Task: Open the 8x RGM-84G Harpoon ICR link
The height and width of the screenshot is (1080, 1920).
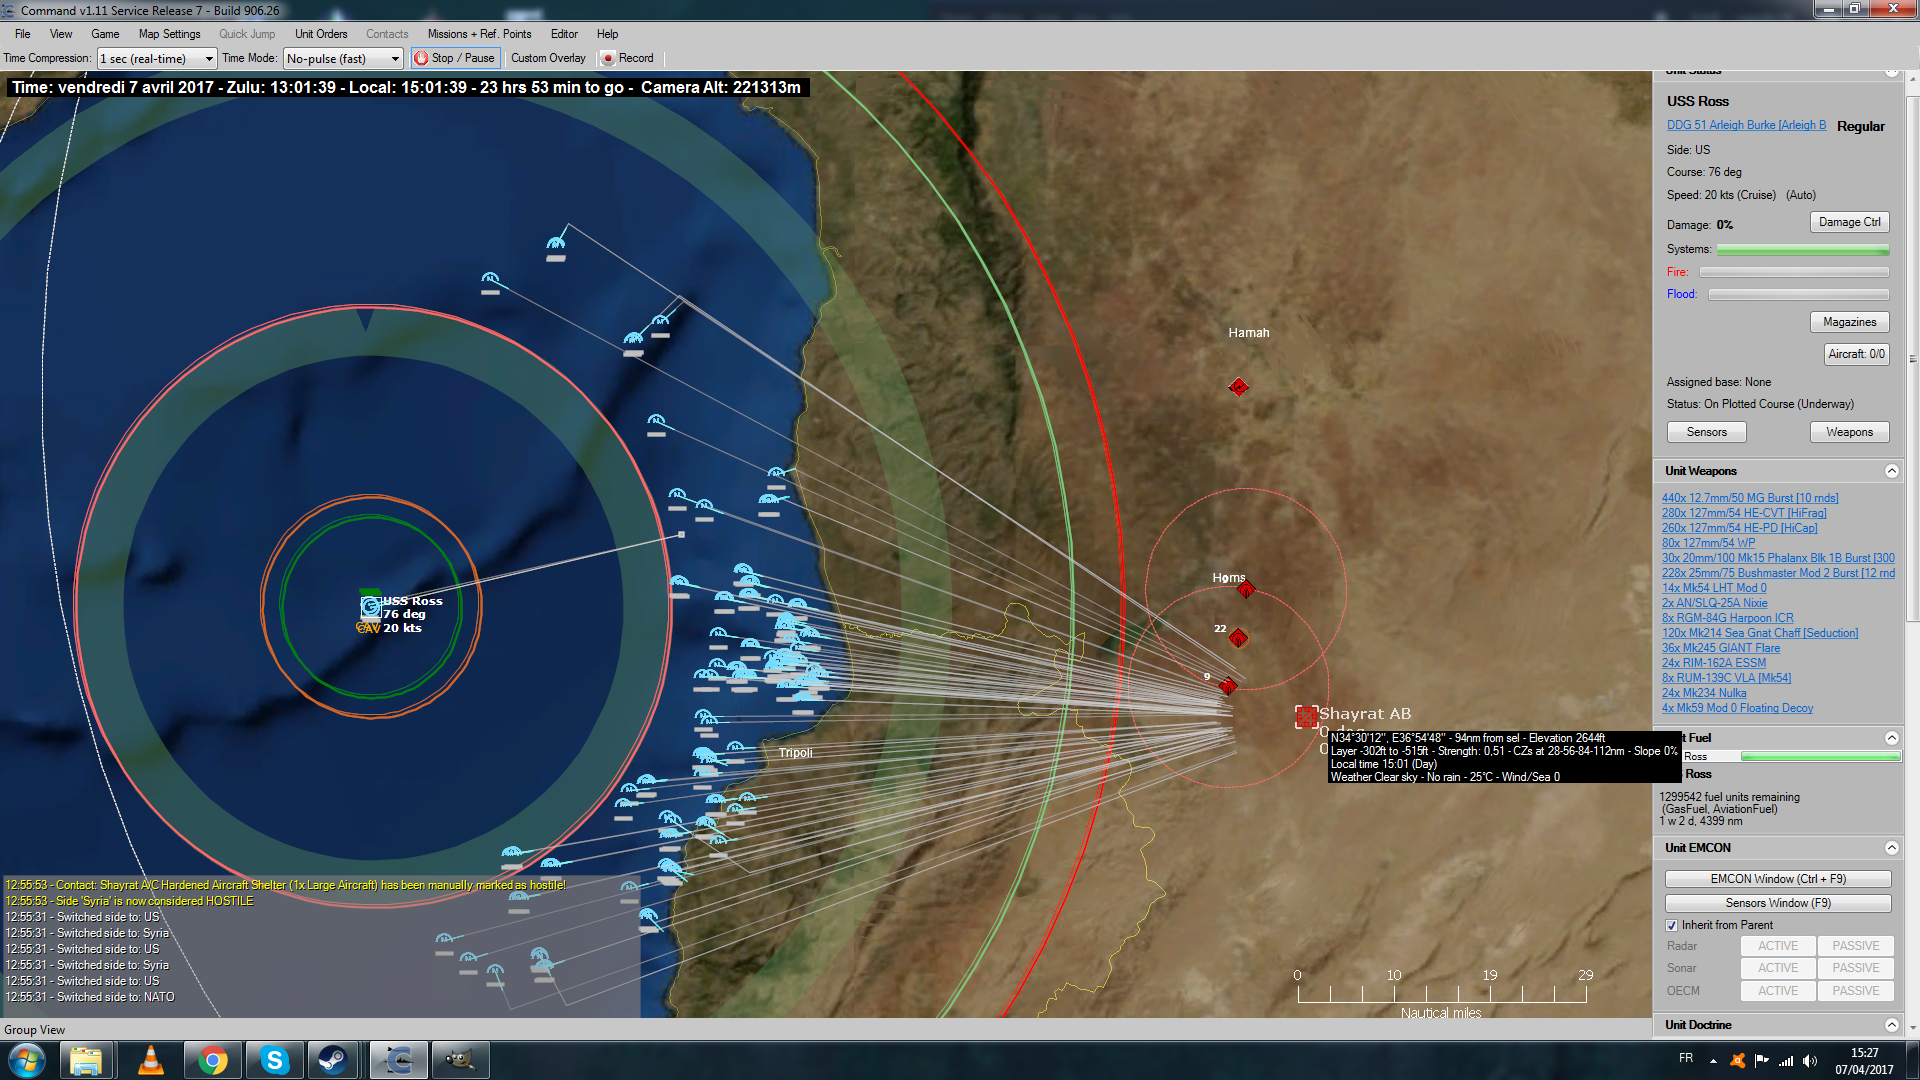Action: coord(1727,618)
